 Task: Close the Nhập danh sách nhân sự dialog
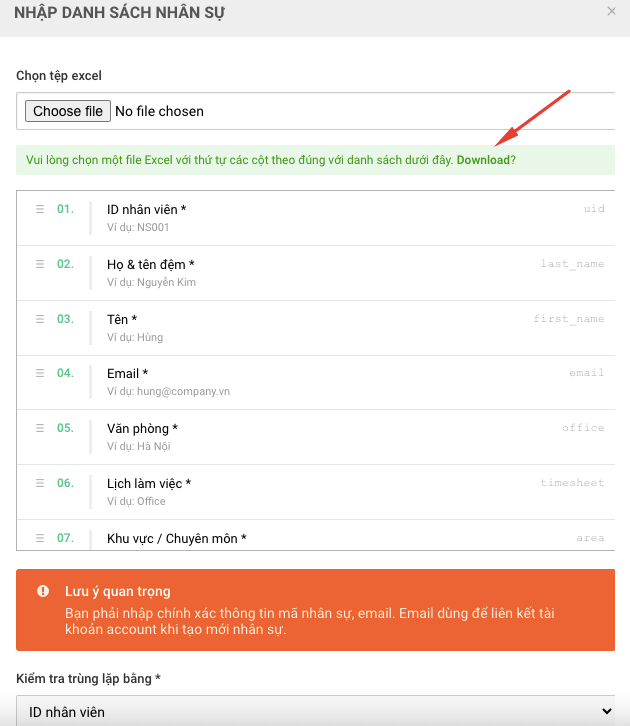click(x=611, y=11)
